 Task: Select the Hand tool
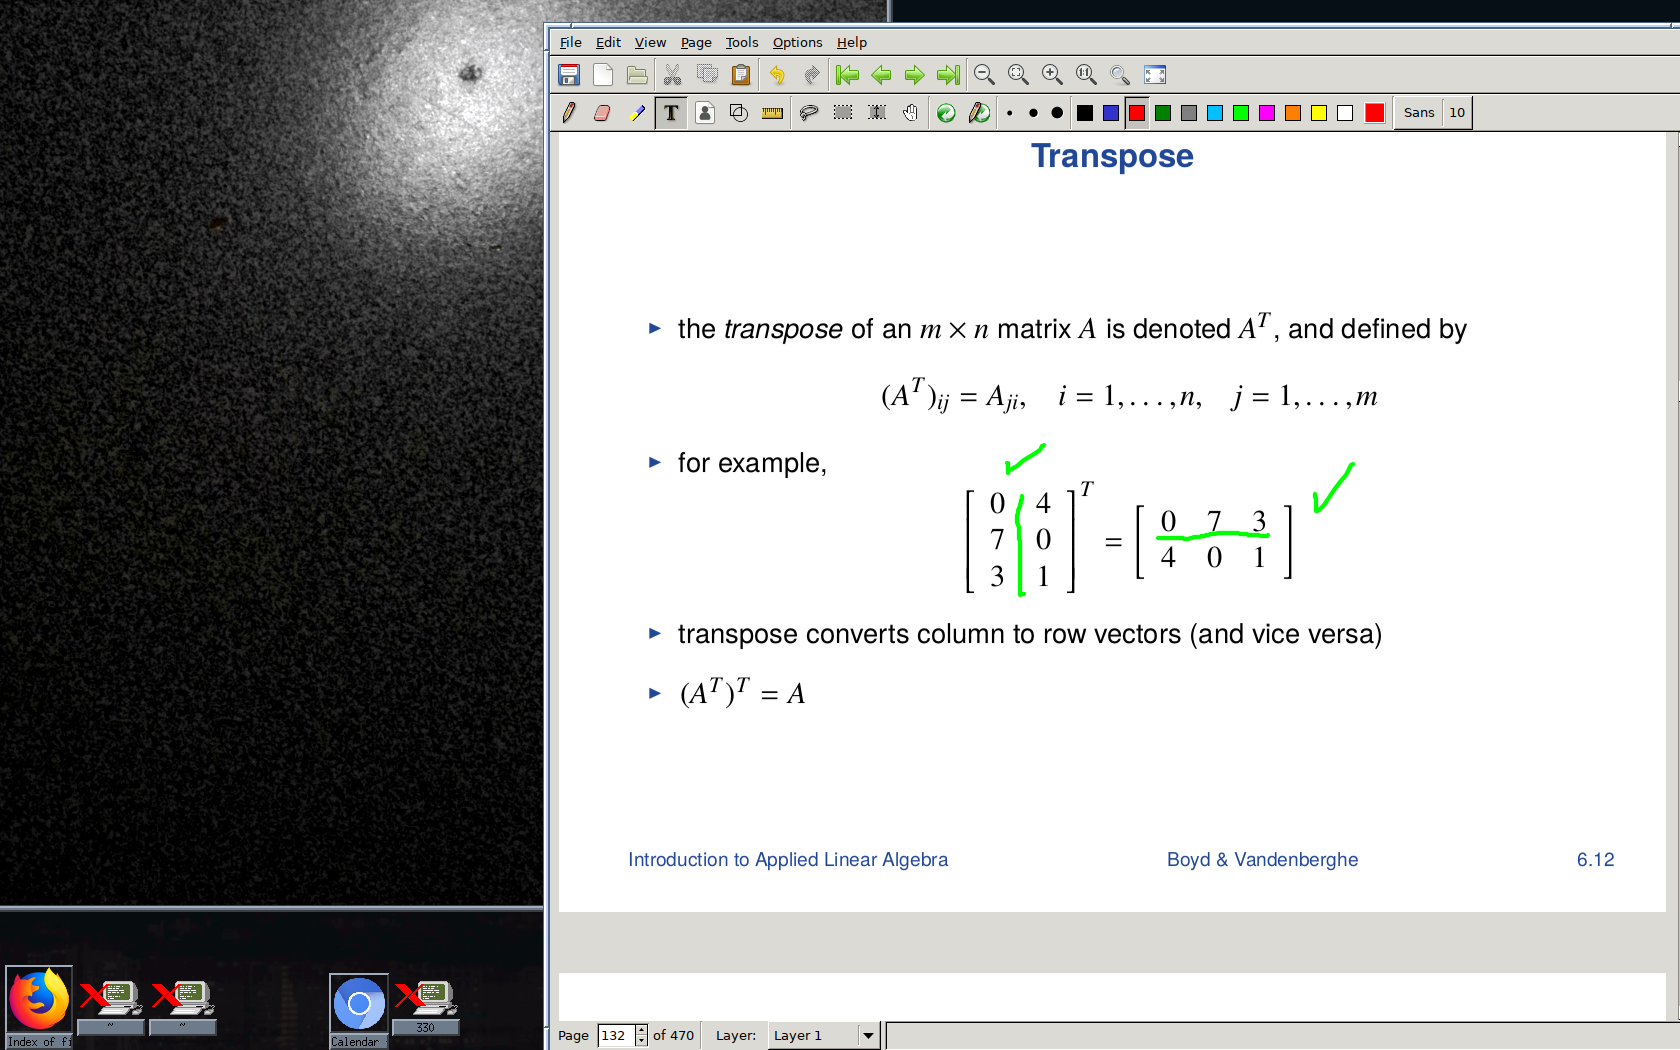click(x=910, y=113)
